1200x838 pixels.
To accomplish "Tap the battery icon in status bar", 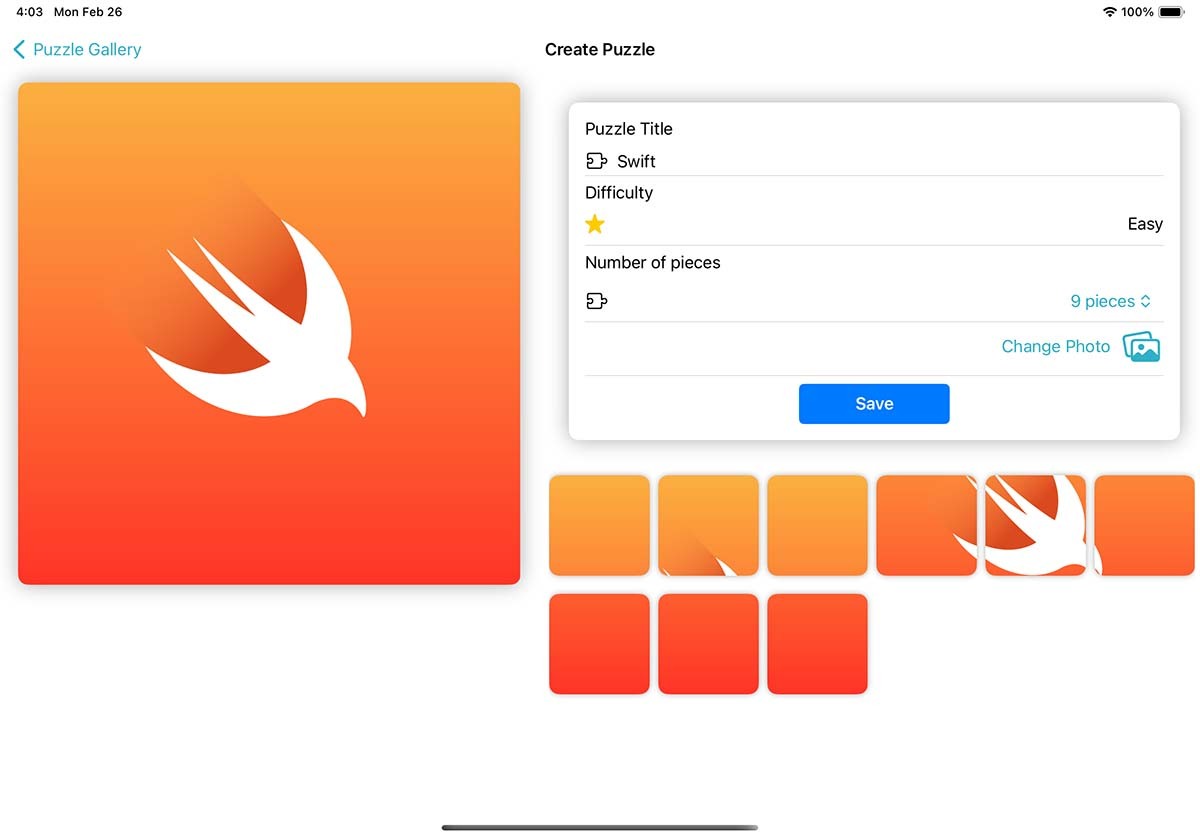I will (1171, 12).
